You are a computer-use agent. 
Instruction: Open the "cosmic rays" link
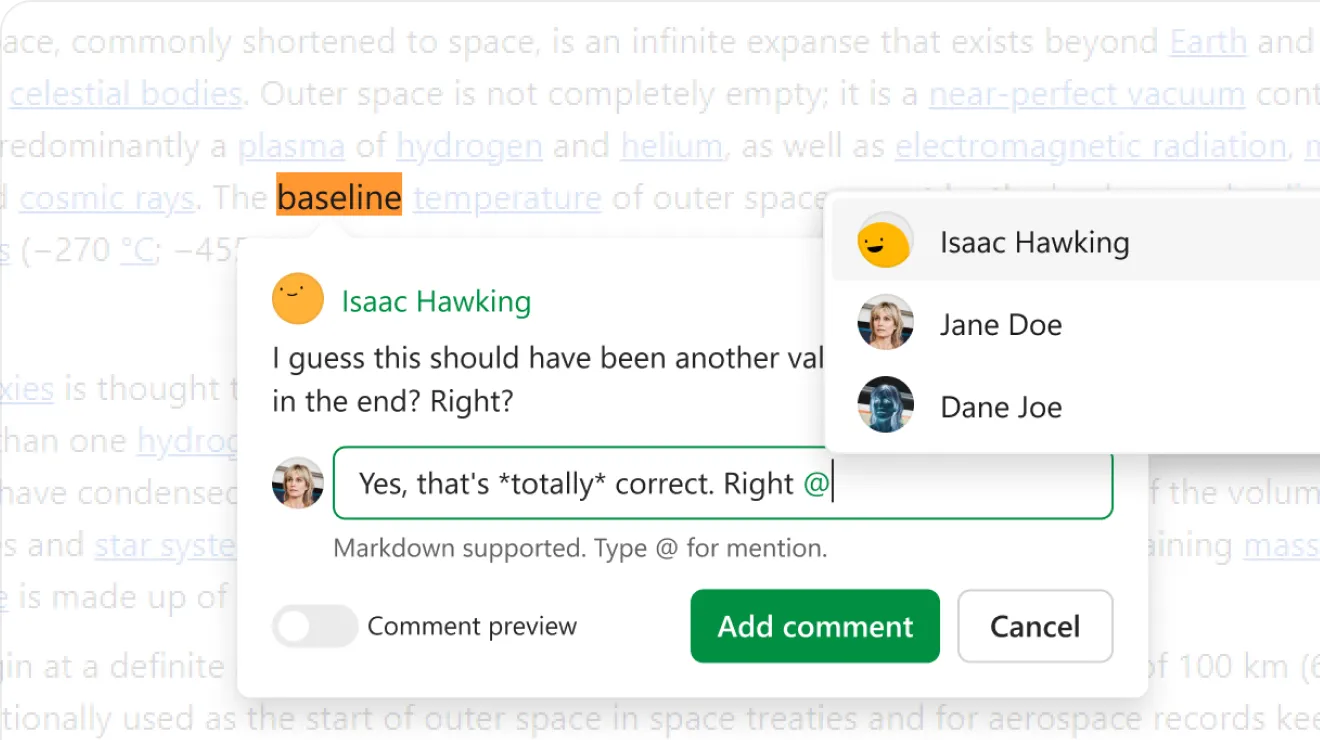pos(106,198)
